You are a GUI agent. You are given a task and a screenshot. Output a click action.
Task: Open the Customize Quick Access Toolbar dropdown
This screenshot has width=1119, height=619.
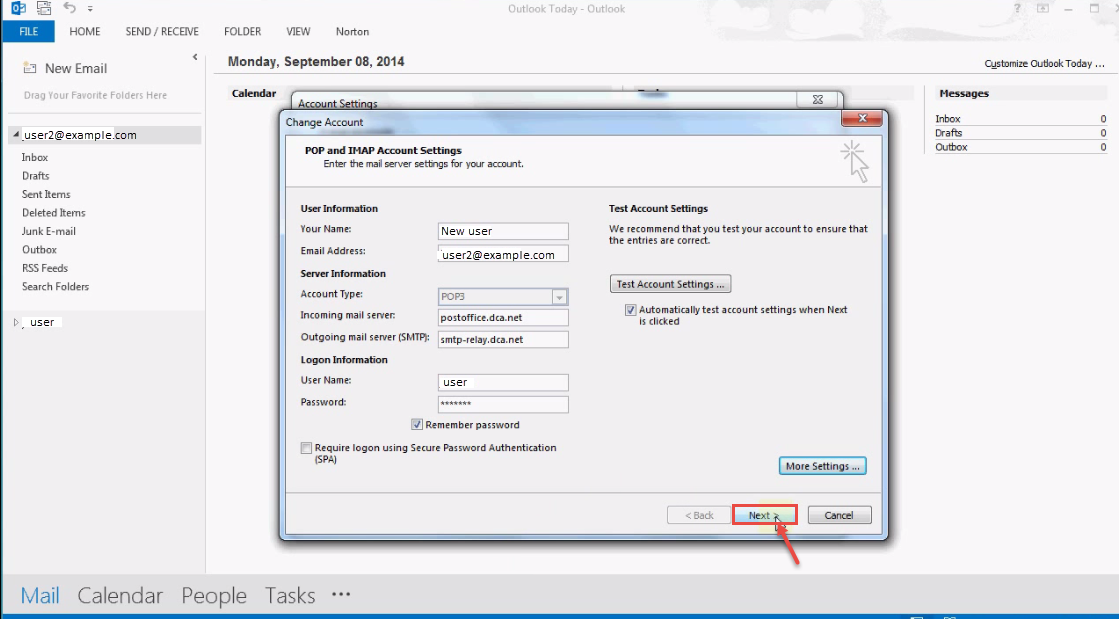(x=90, y=9)
